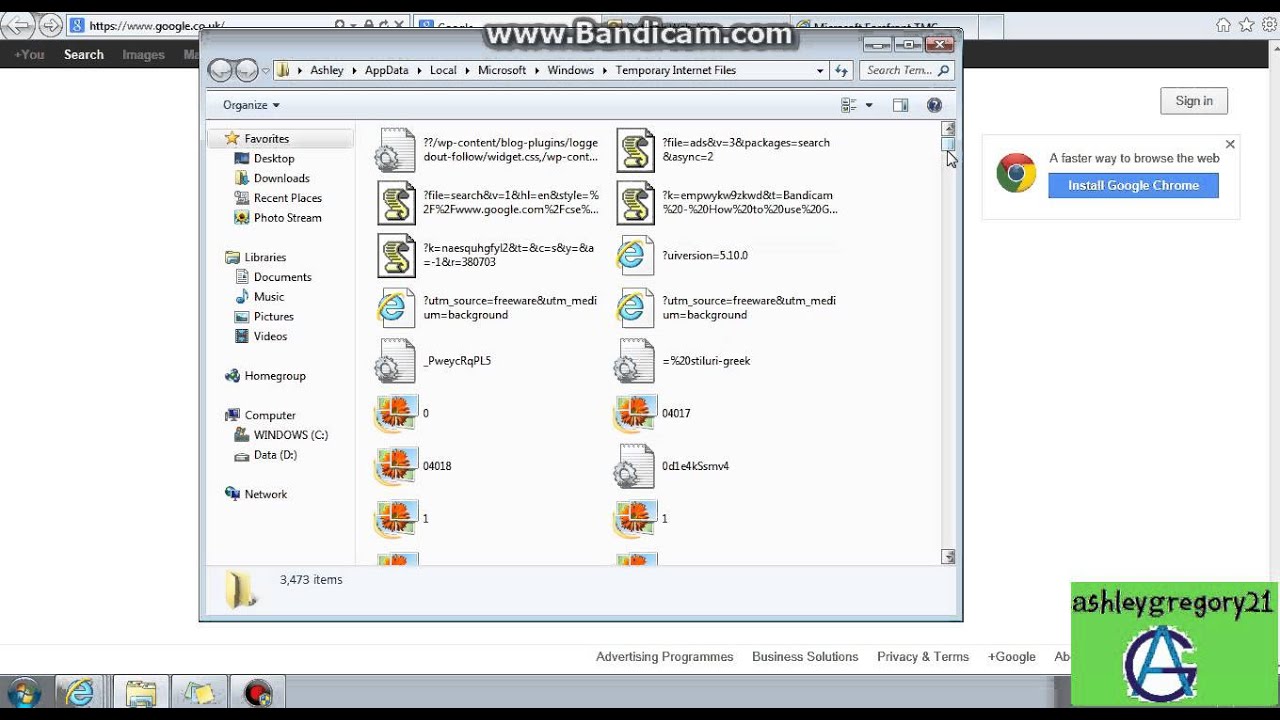Click Microsoft in the address path
The height and width of the screenshot is (720, 1280).
pyautogui.click(x=502, y=70)
